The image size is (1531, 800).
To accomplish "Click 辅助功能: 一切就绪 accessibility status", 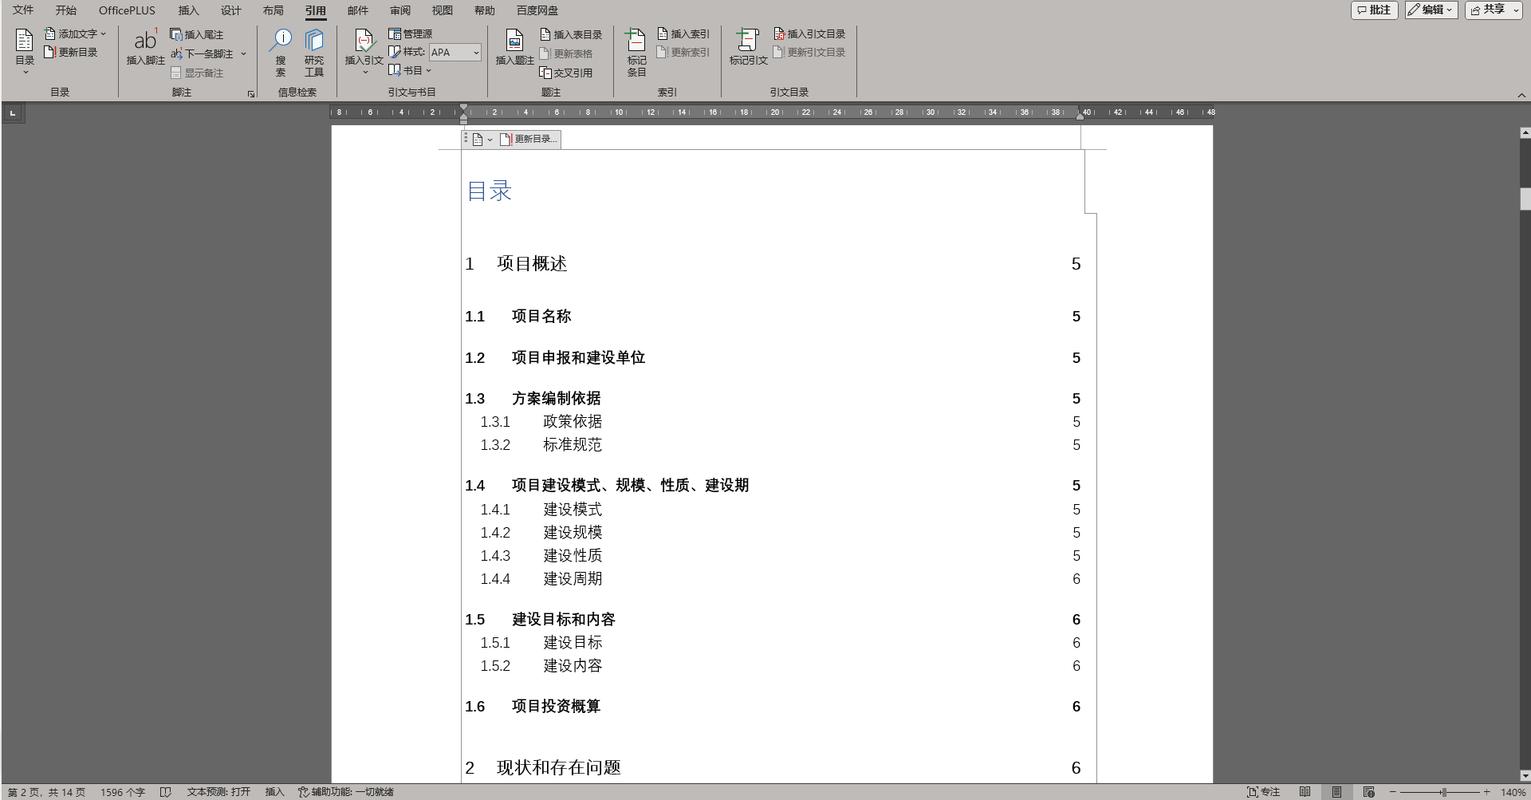I will coord(345,792).
